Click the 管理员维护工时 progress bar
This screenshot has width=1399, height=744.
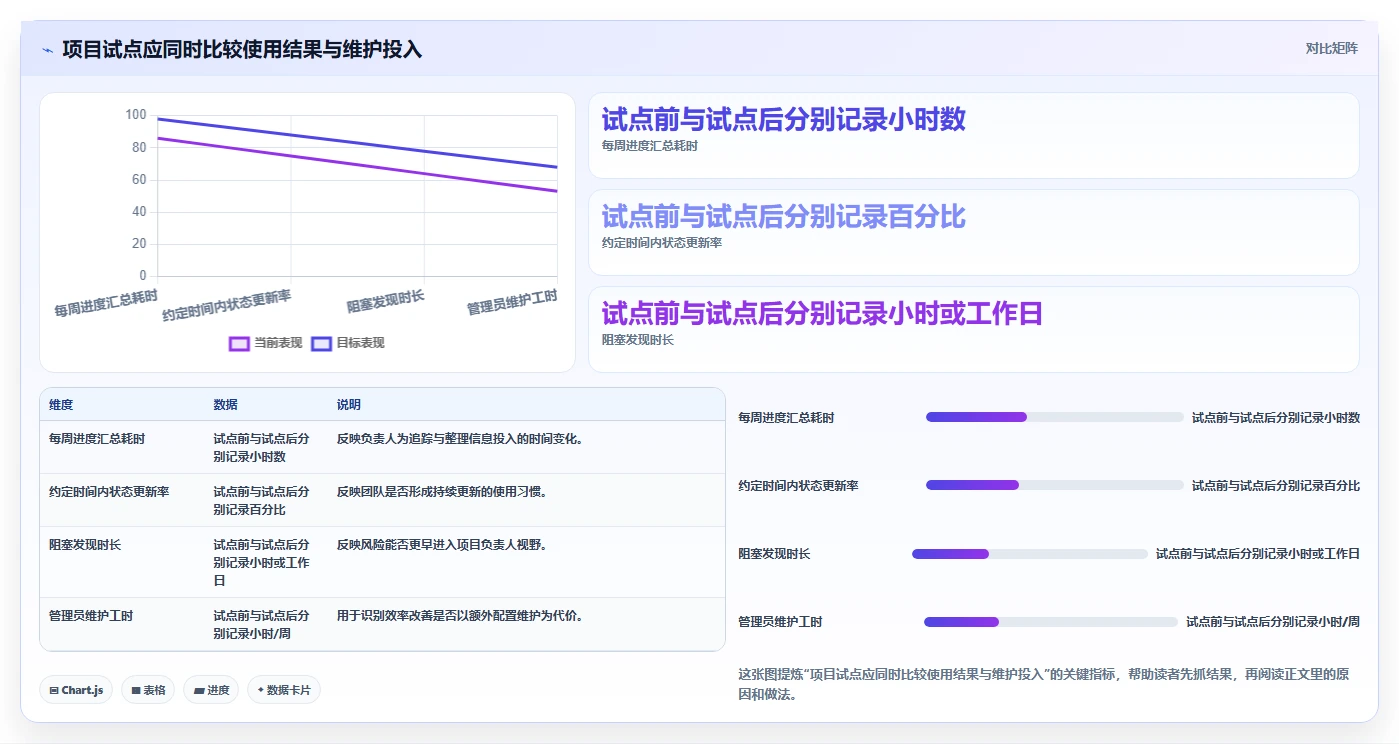[1051, 622]
